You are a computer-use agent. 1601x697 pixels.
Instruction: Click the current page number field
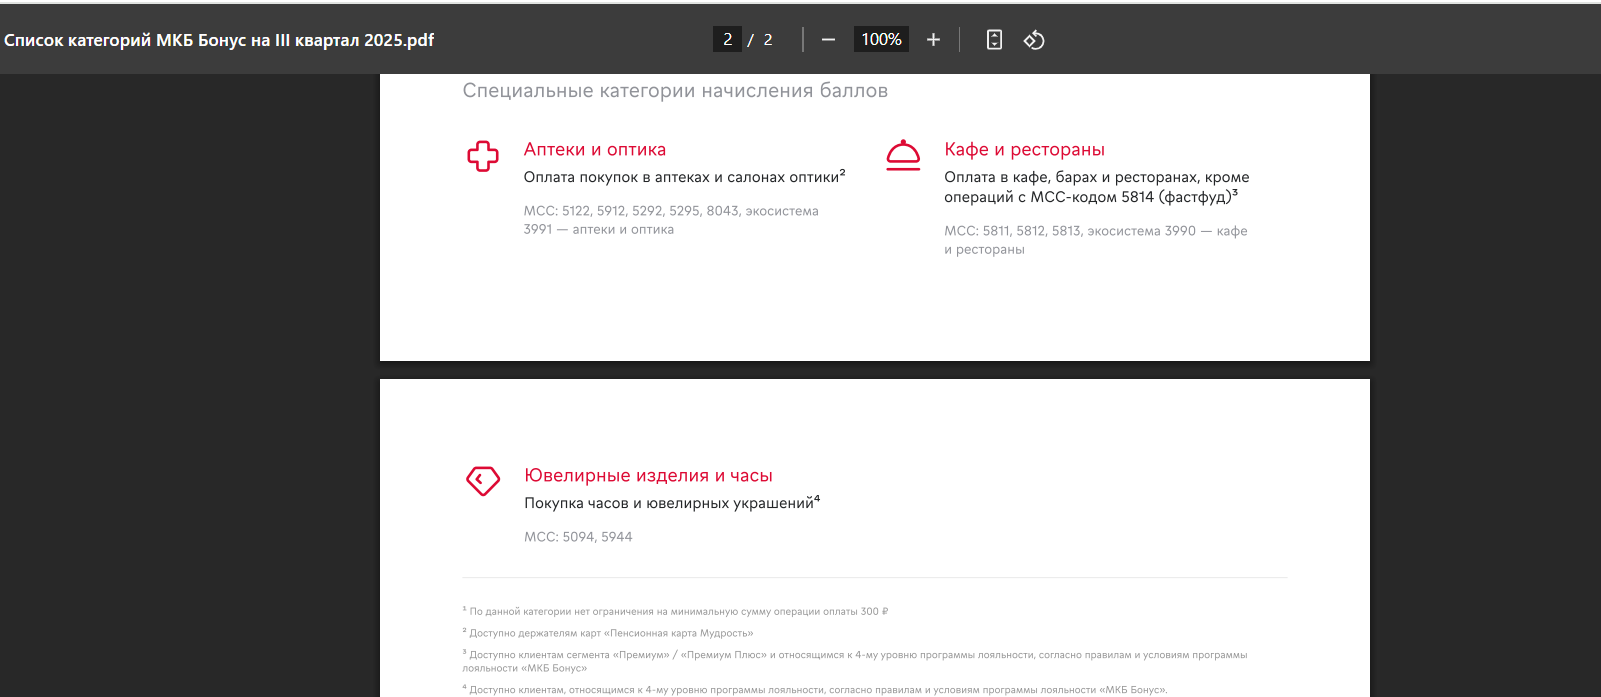pos(727,39)
